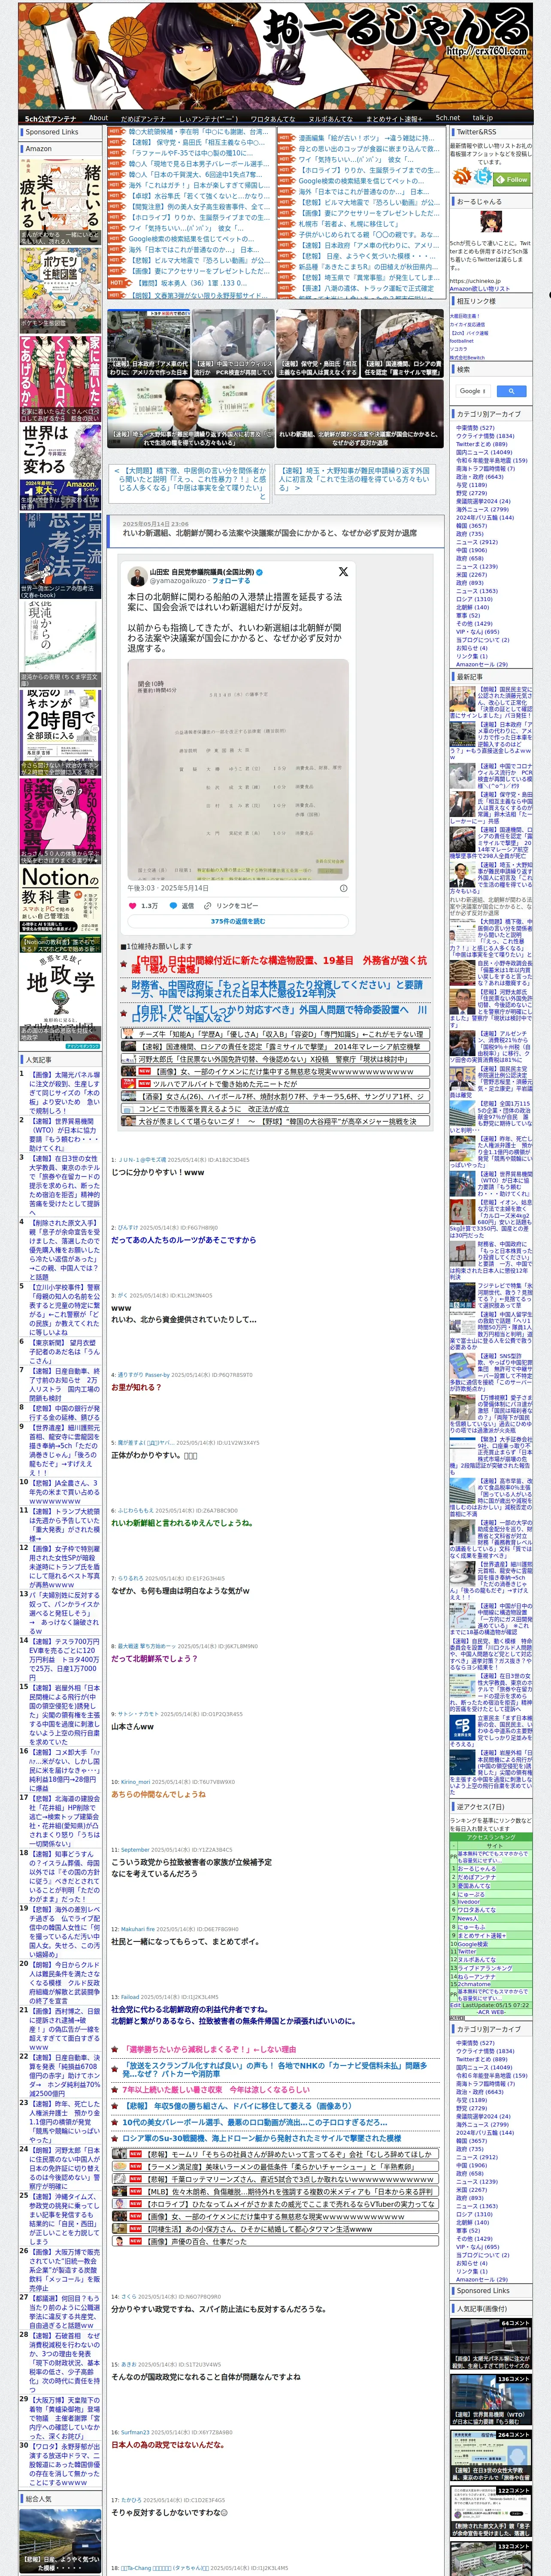Image resolution: width=551 pixels, height=2576 pixels.
Task: Click the Google custom search input field
Action: point(473,391)
